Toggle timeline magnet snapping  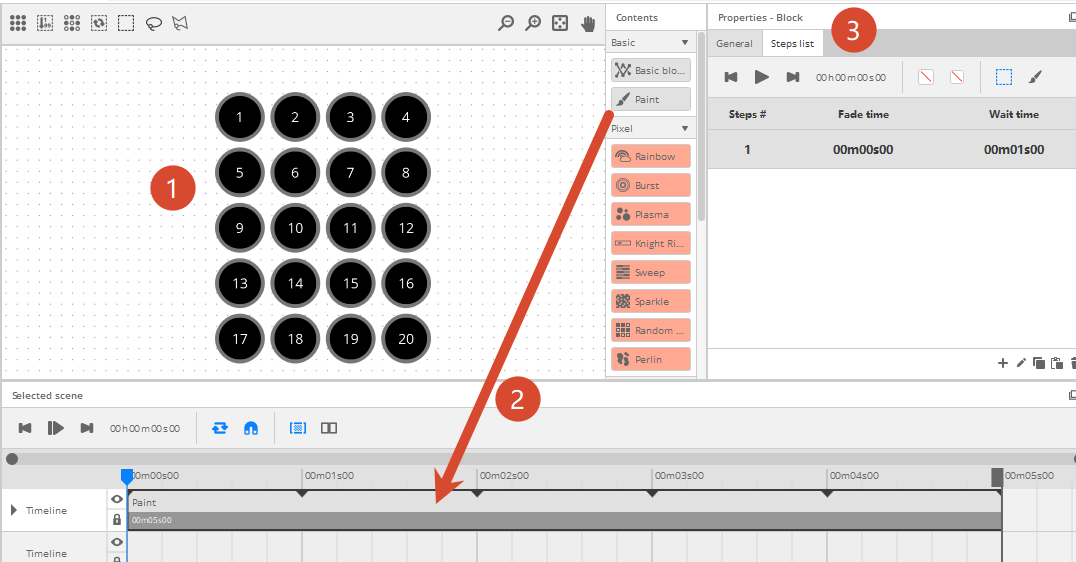[x=251, y=428]
